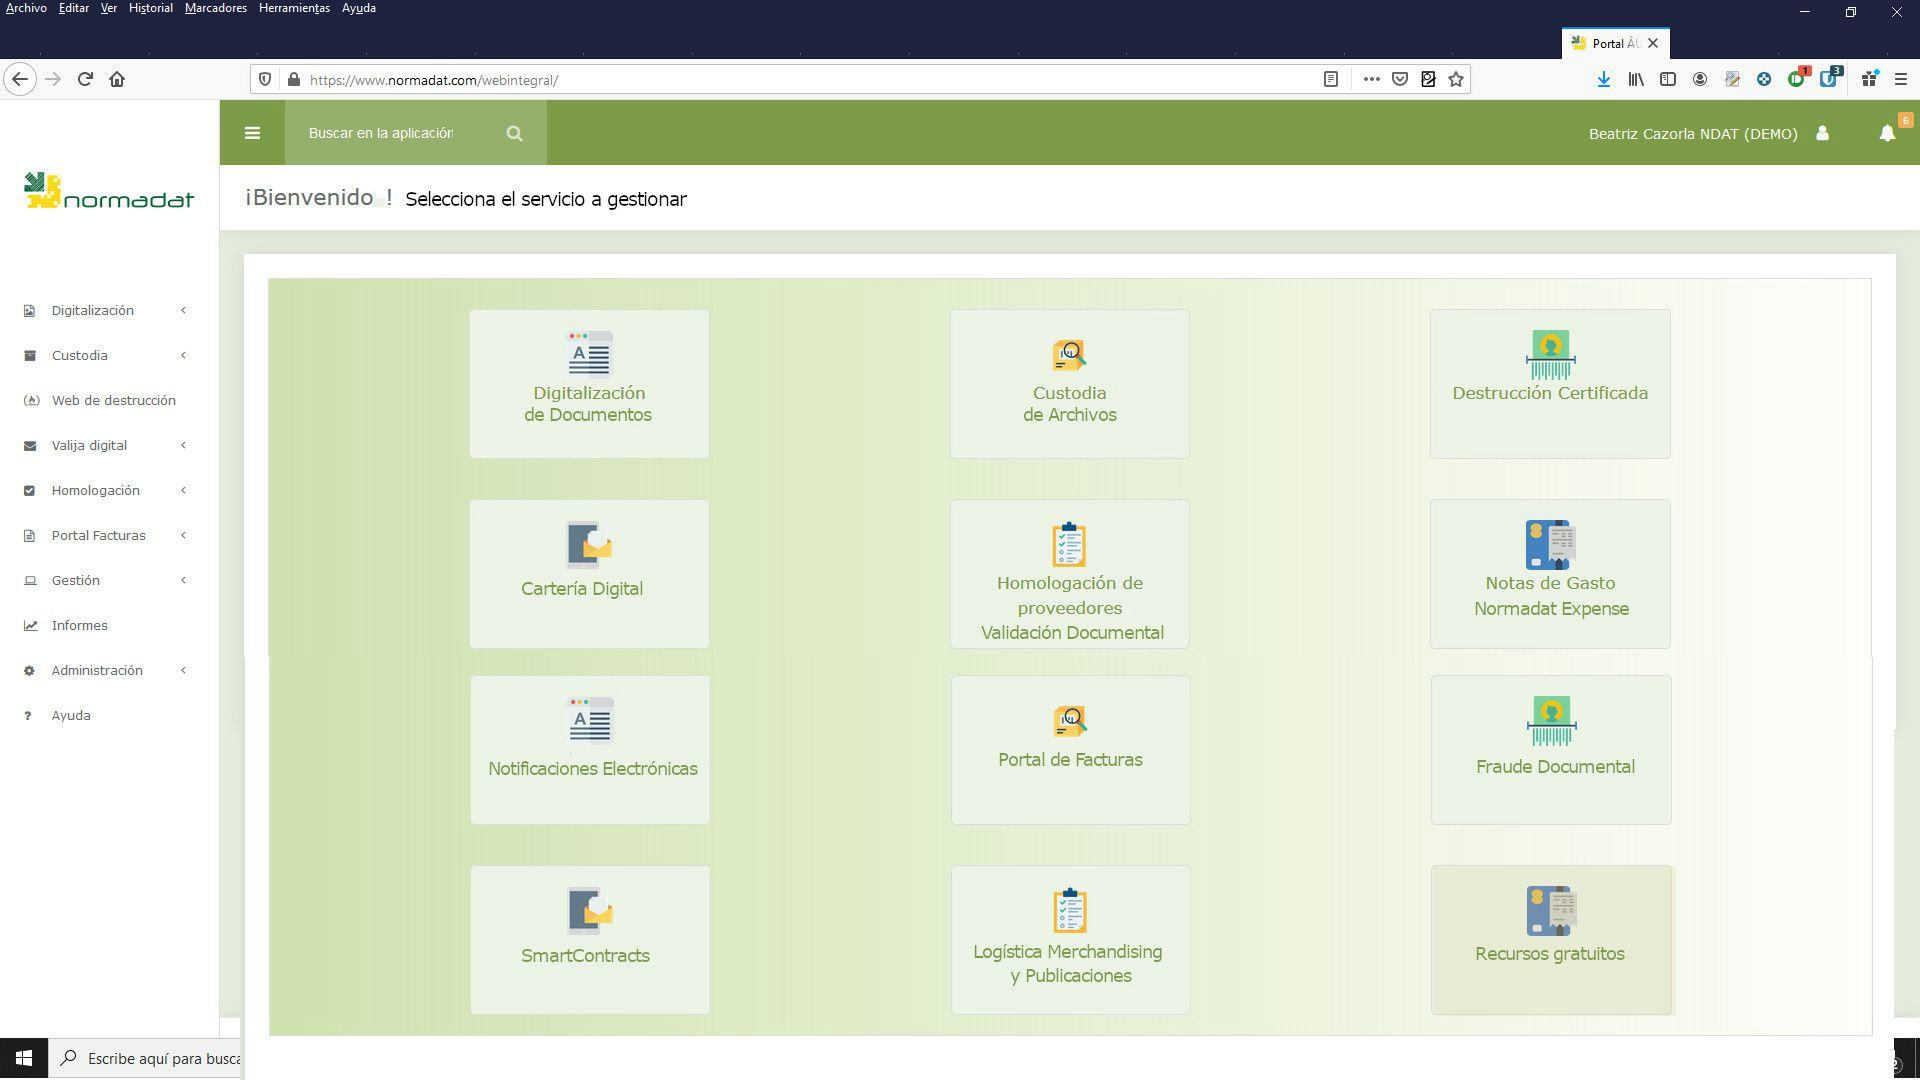Screen dimensions: 1920x1080
Task: Click the Windows taskbar search box
Action: 145,1058
